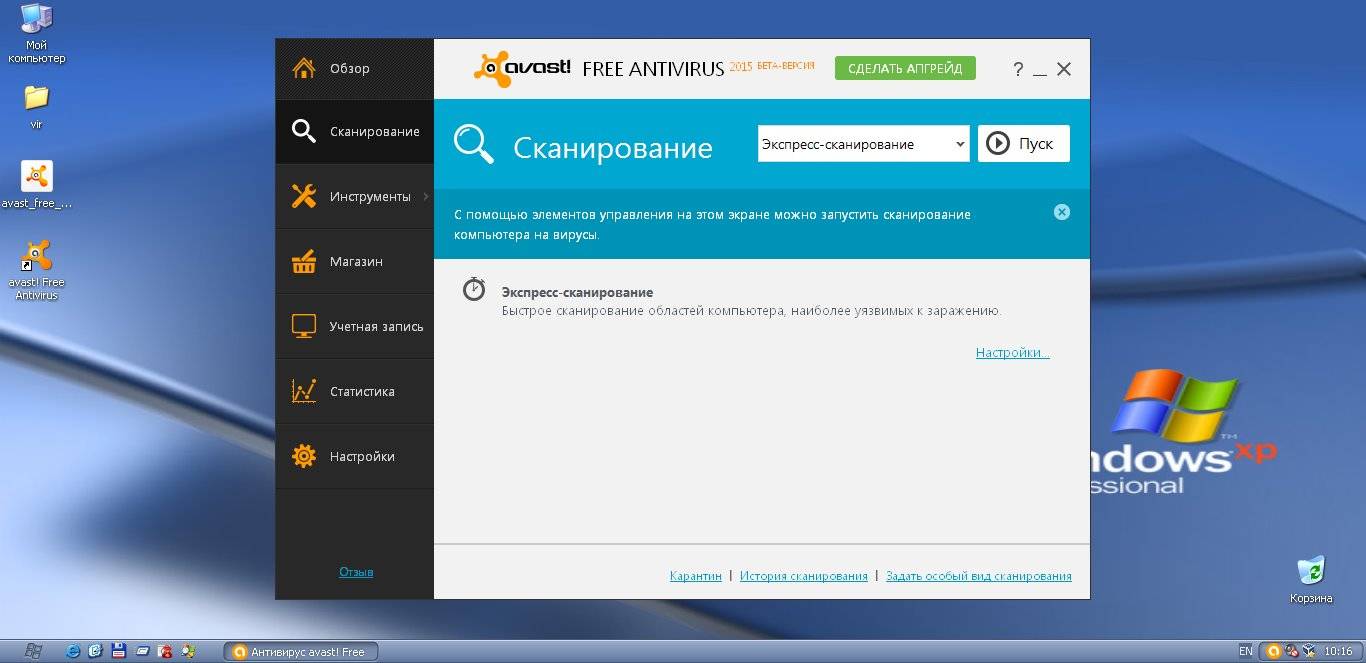Go to the Обзор section
The width and height of the screenshot is (1366, 663).
pyautogui.click(x=355, y=69)
